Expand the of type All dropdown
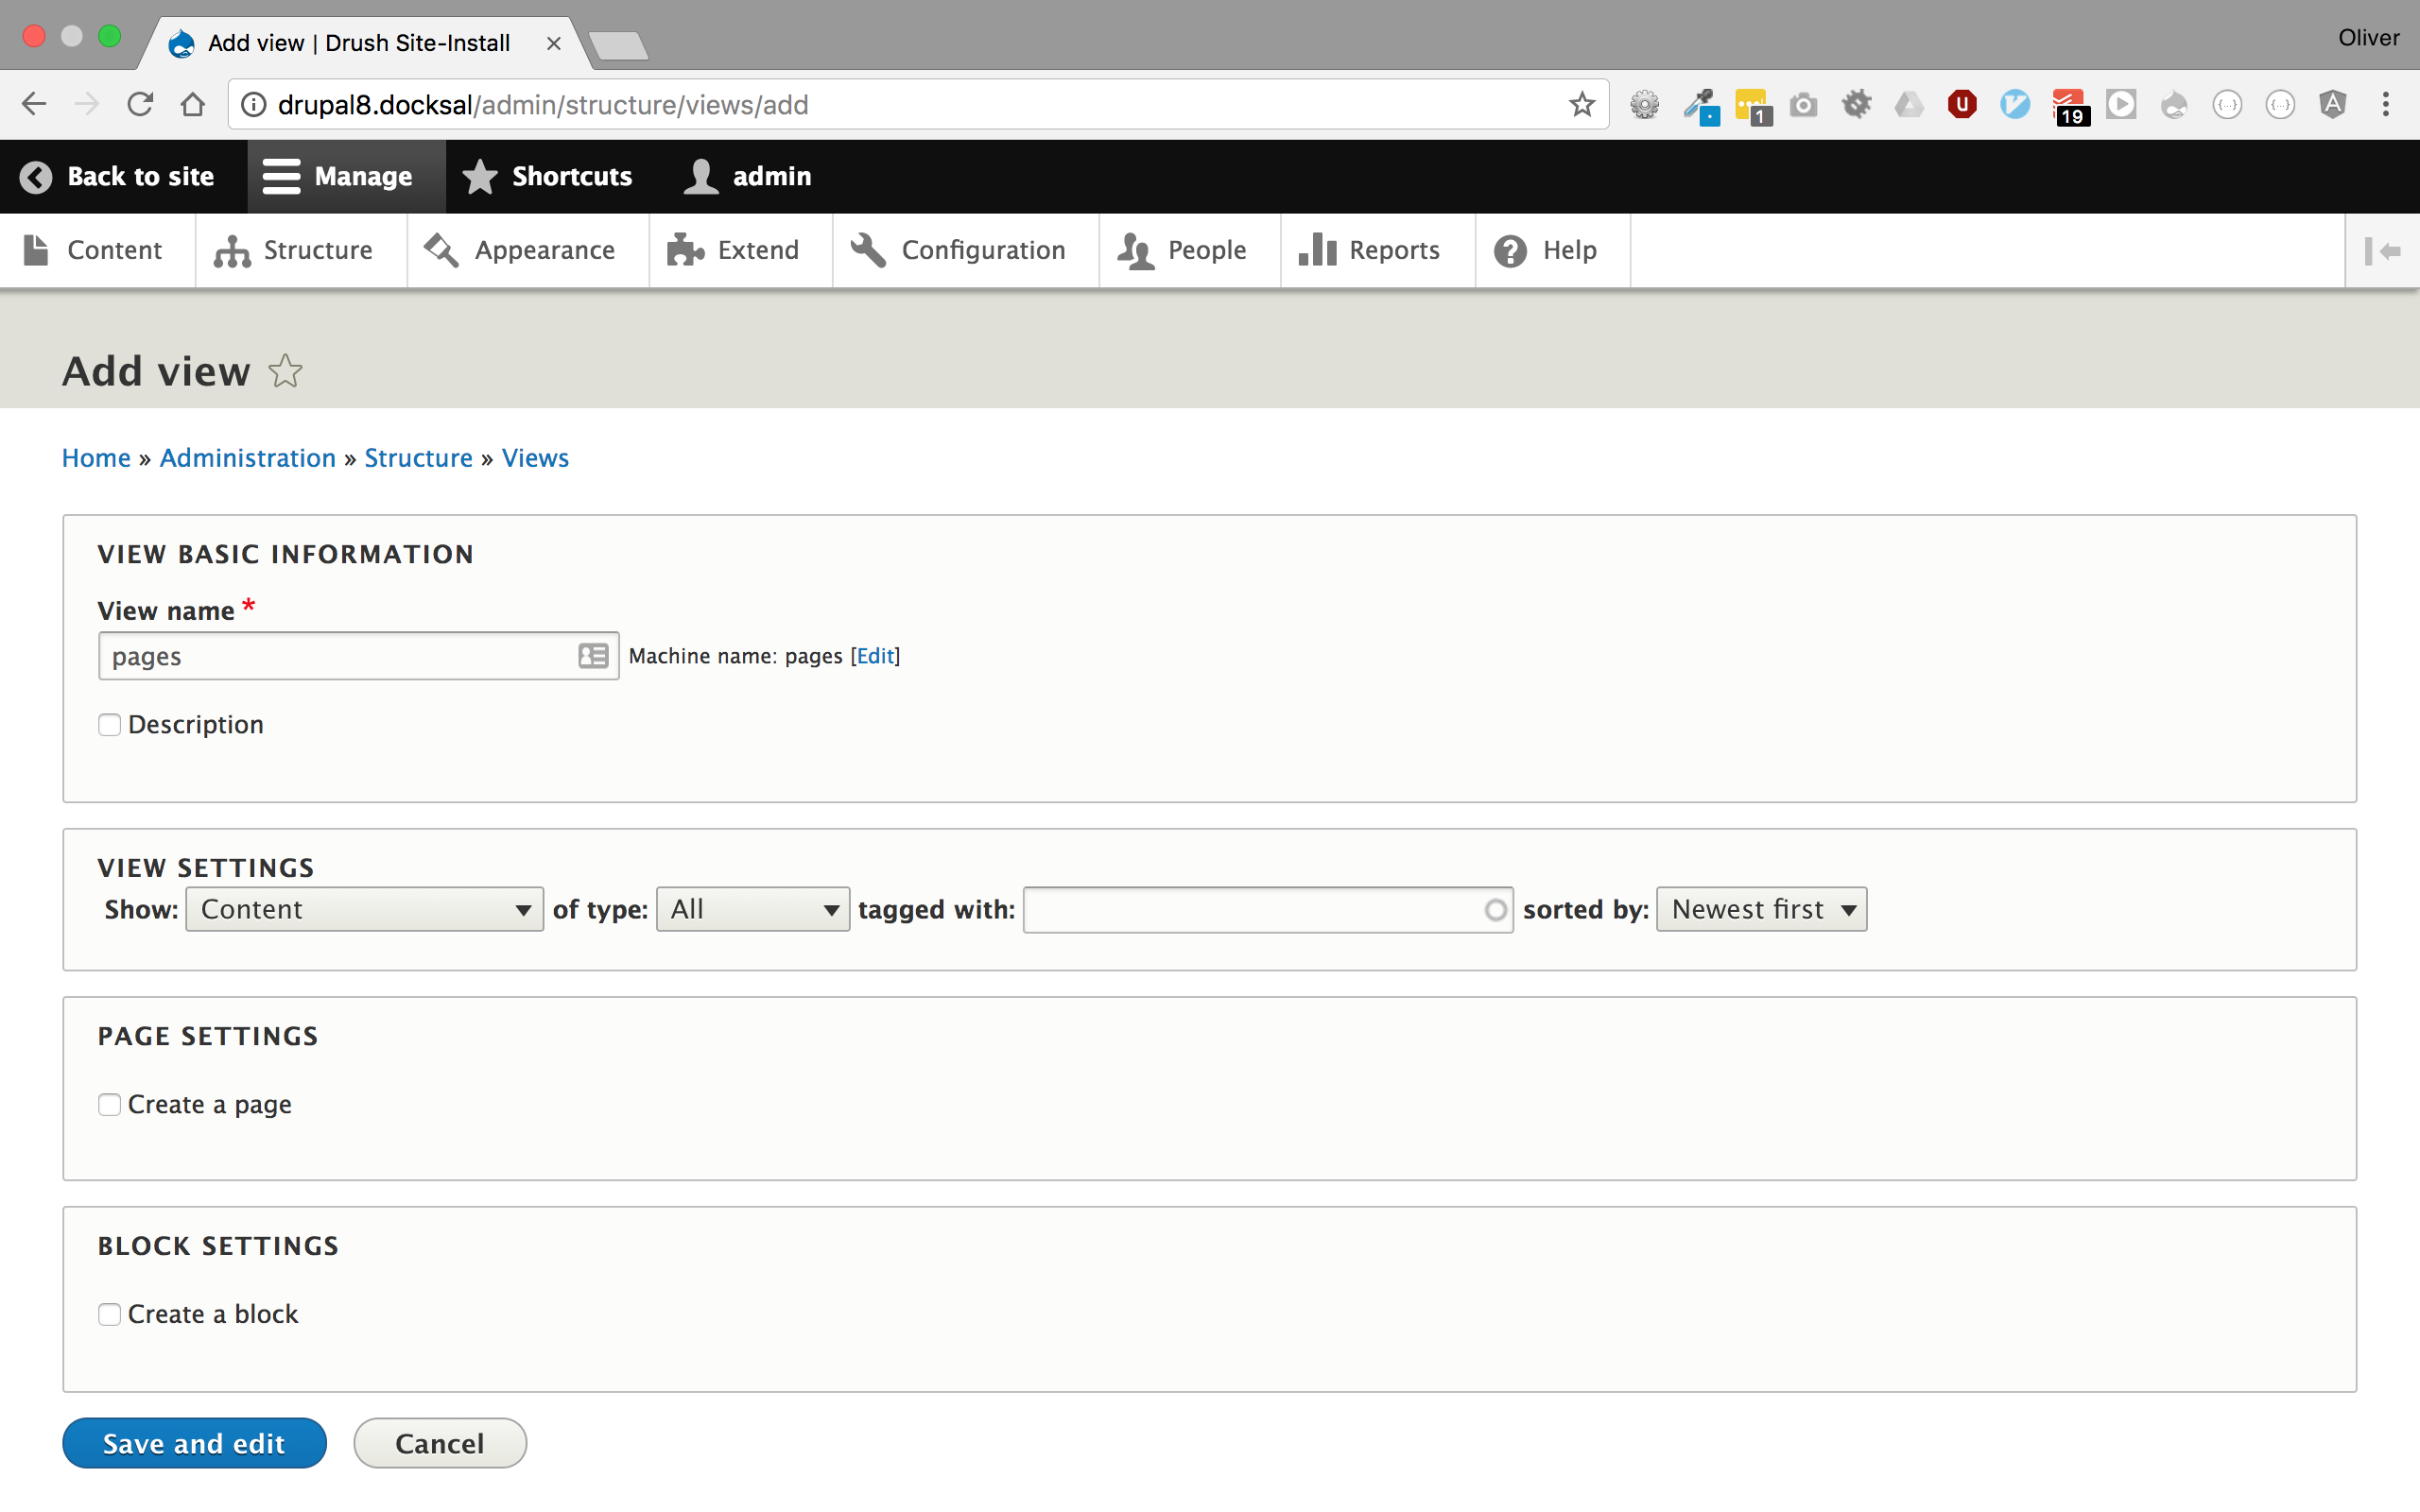 coord(752,909)
